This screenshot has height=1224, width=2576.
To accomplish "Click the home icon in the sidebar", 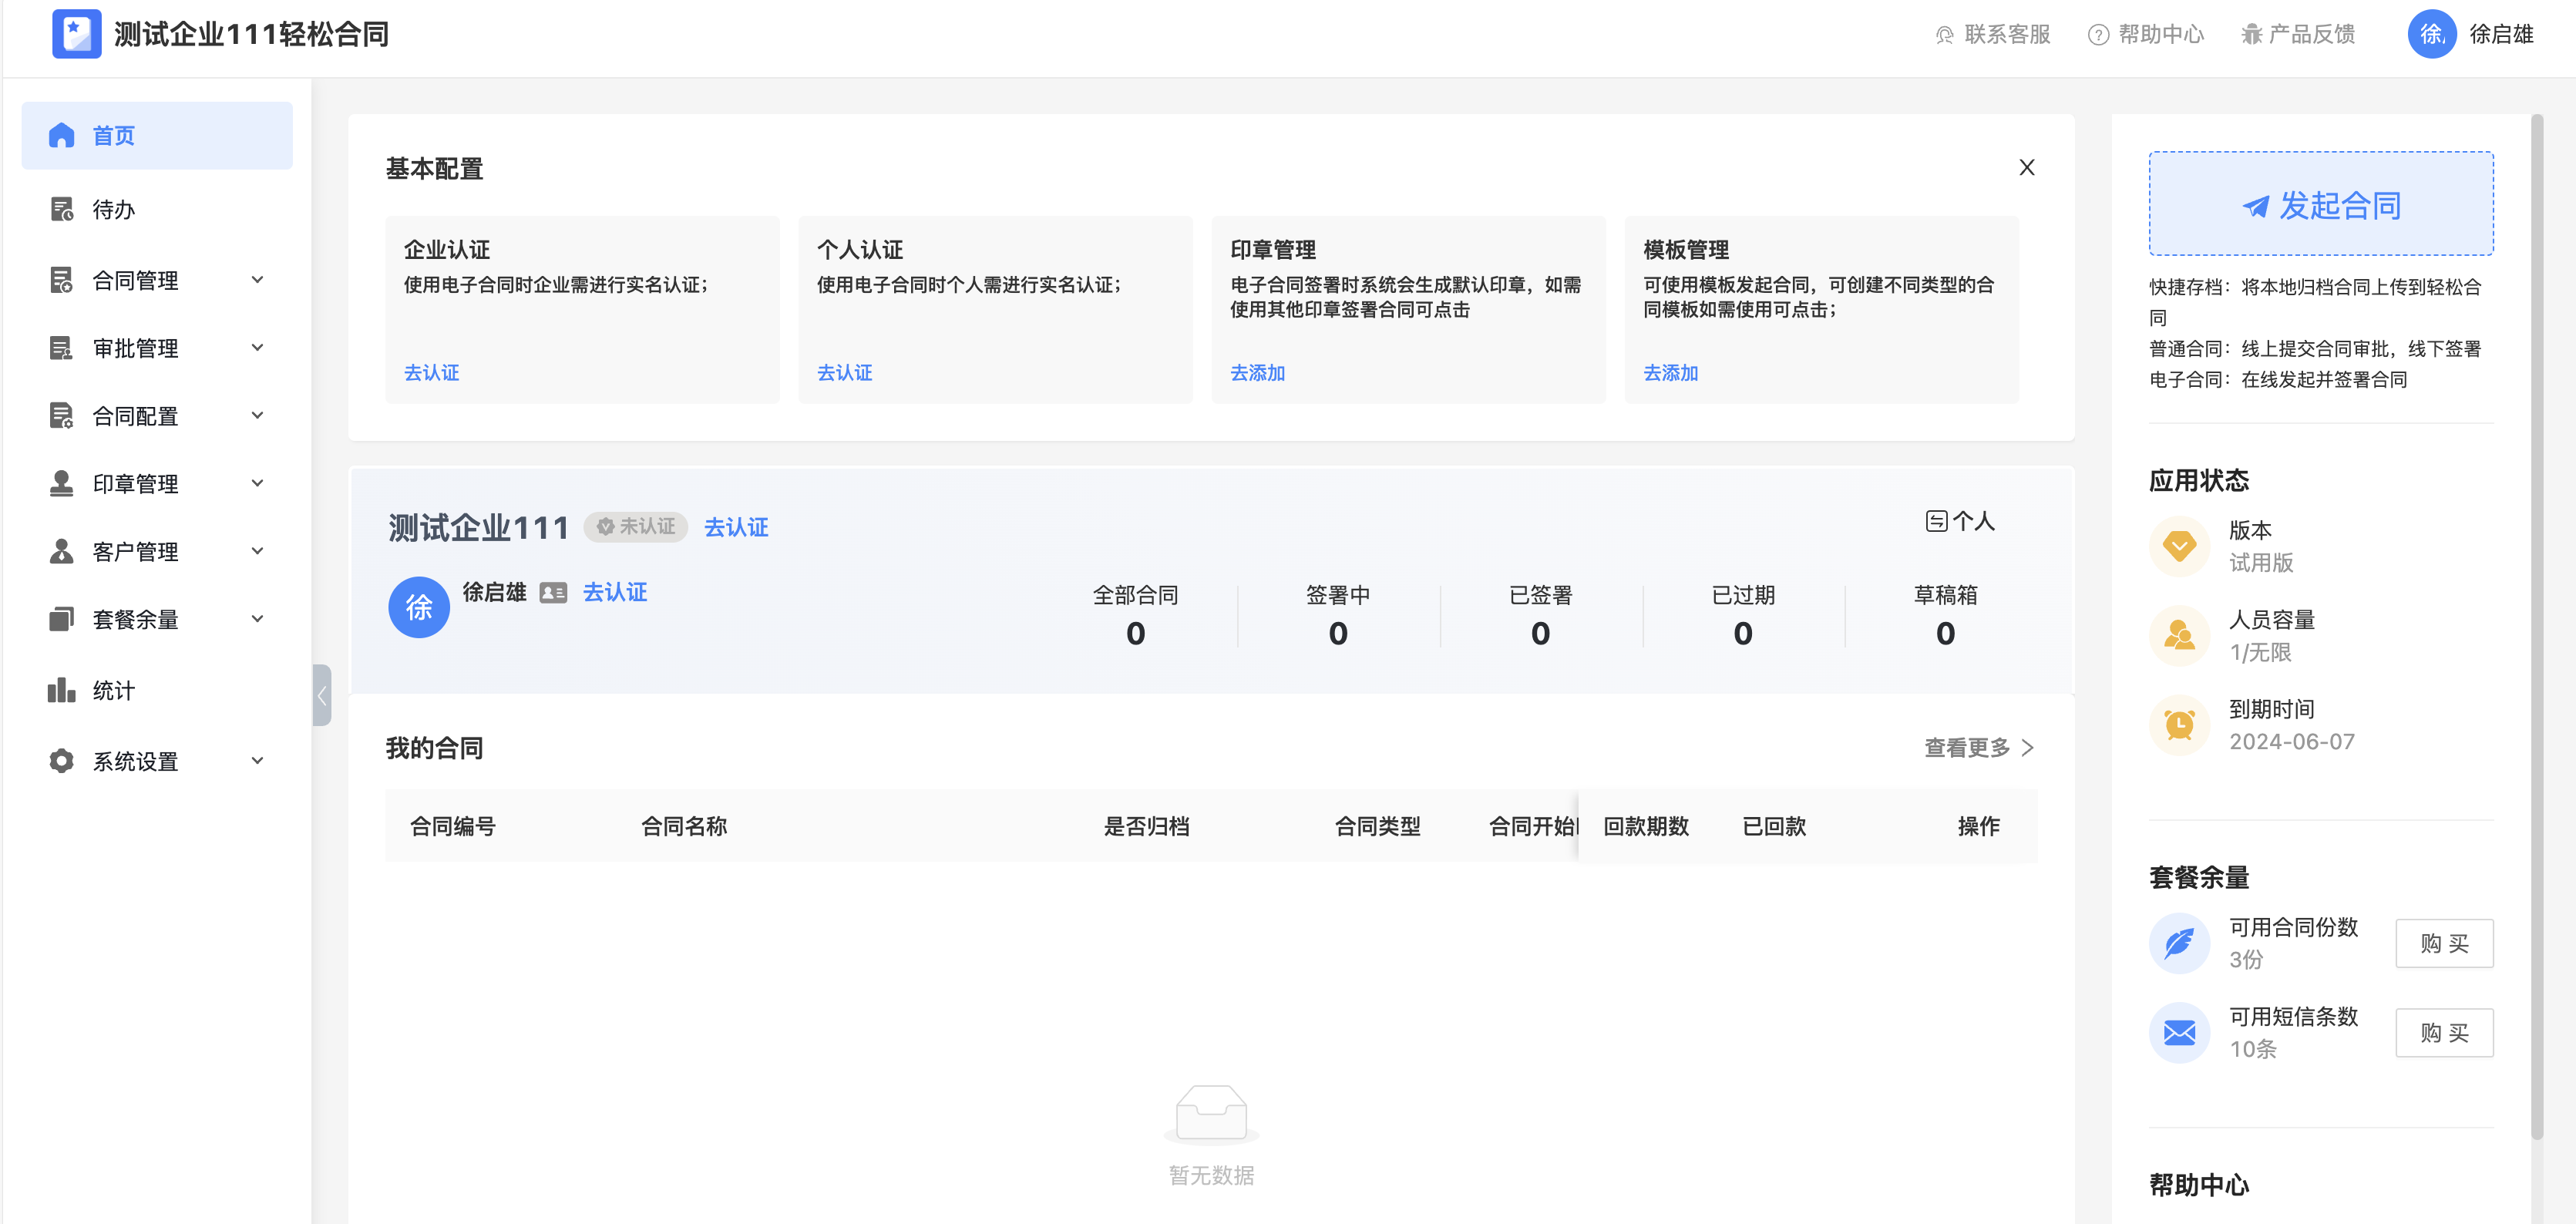I will point(62,135).
